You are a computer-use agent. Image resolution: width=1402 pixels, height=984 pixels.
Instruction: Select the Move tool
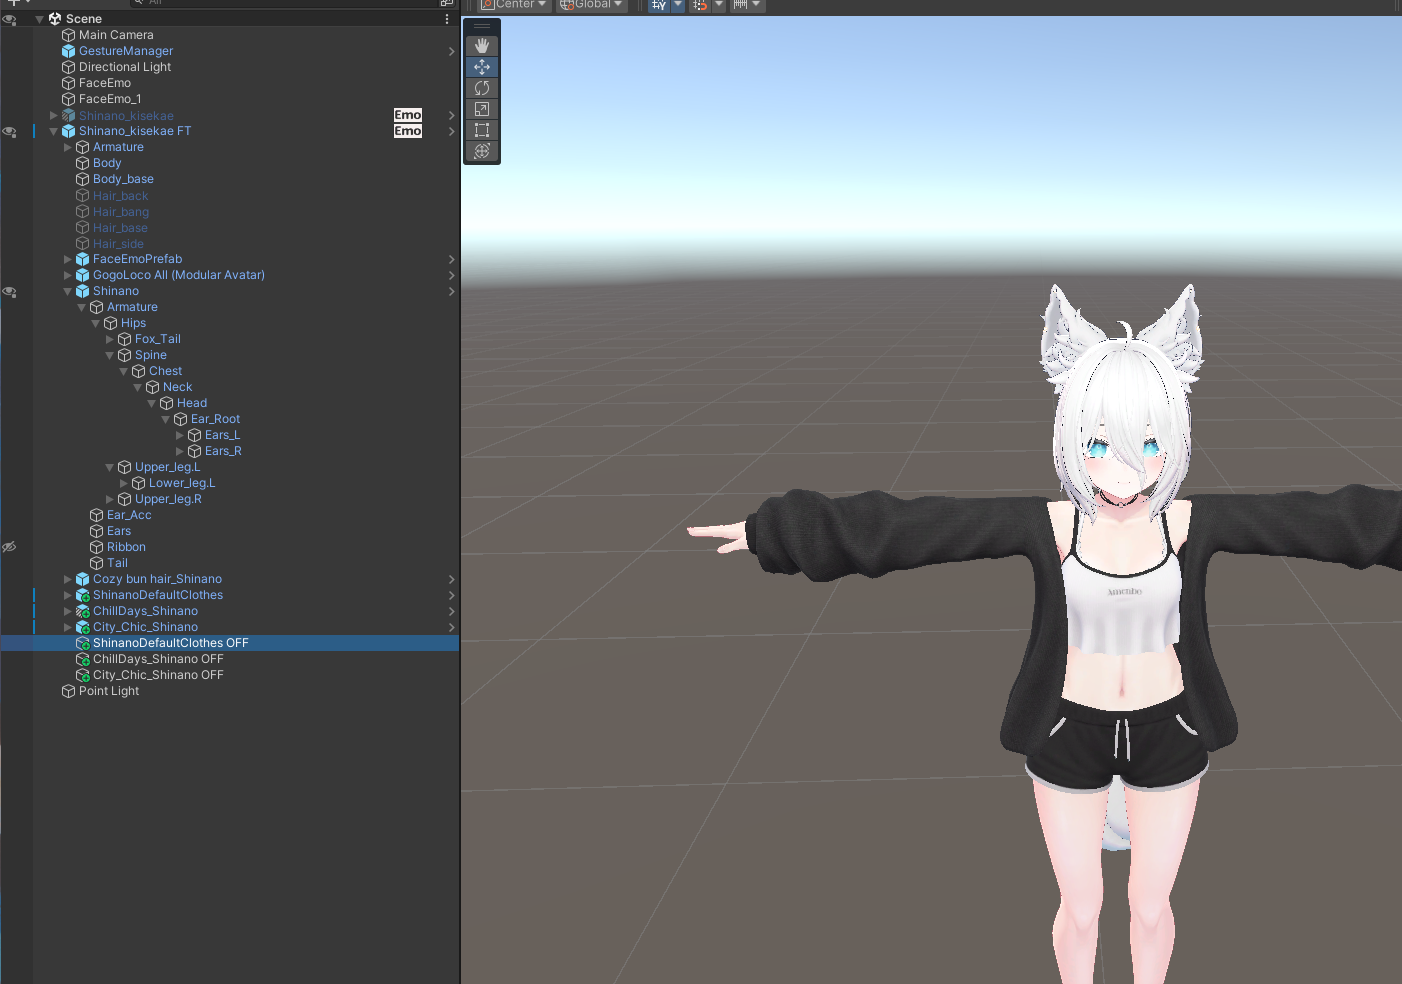[482, 67]
